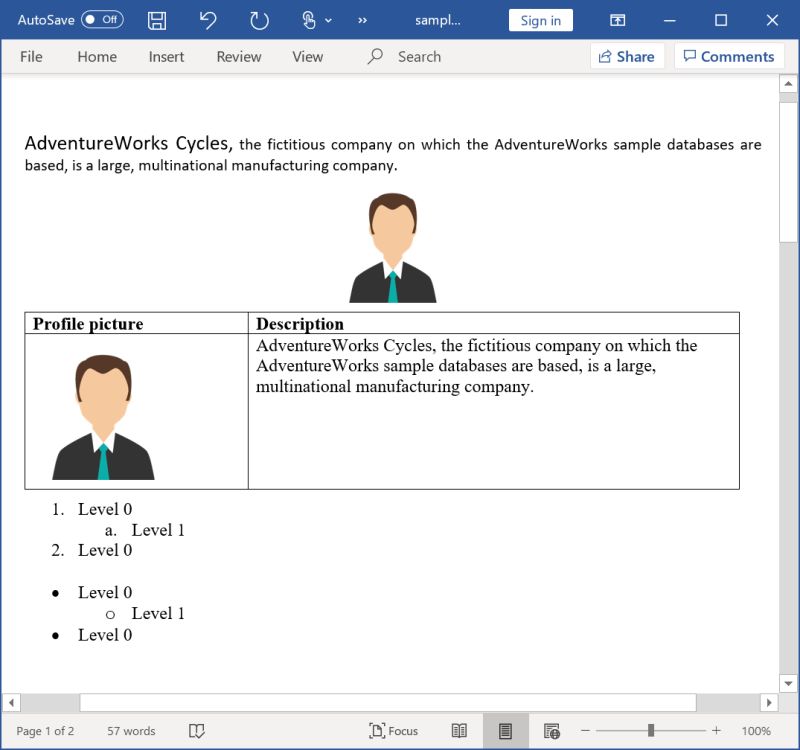The image size is (800, 750).
Task: Click the Save icon
Action: (155, 20)
